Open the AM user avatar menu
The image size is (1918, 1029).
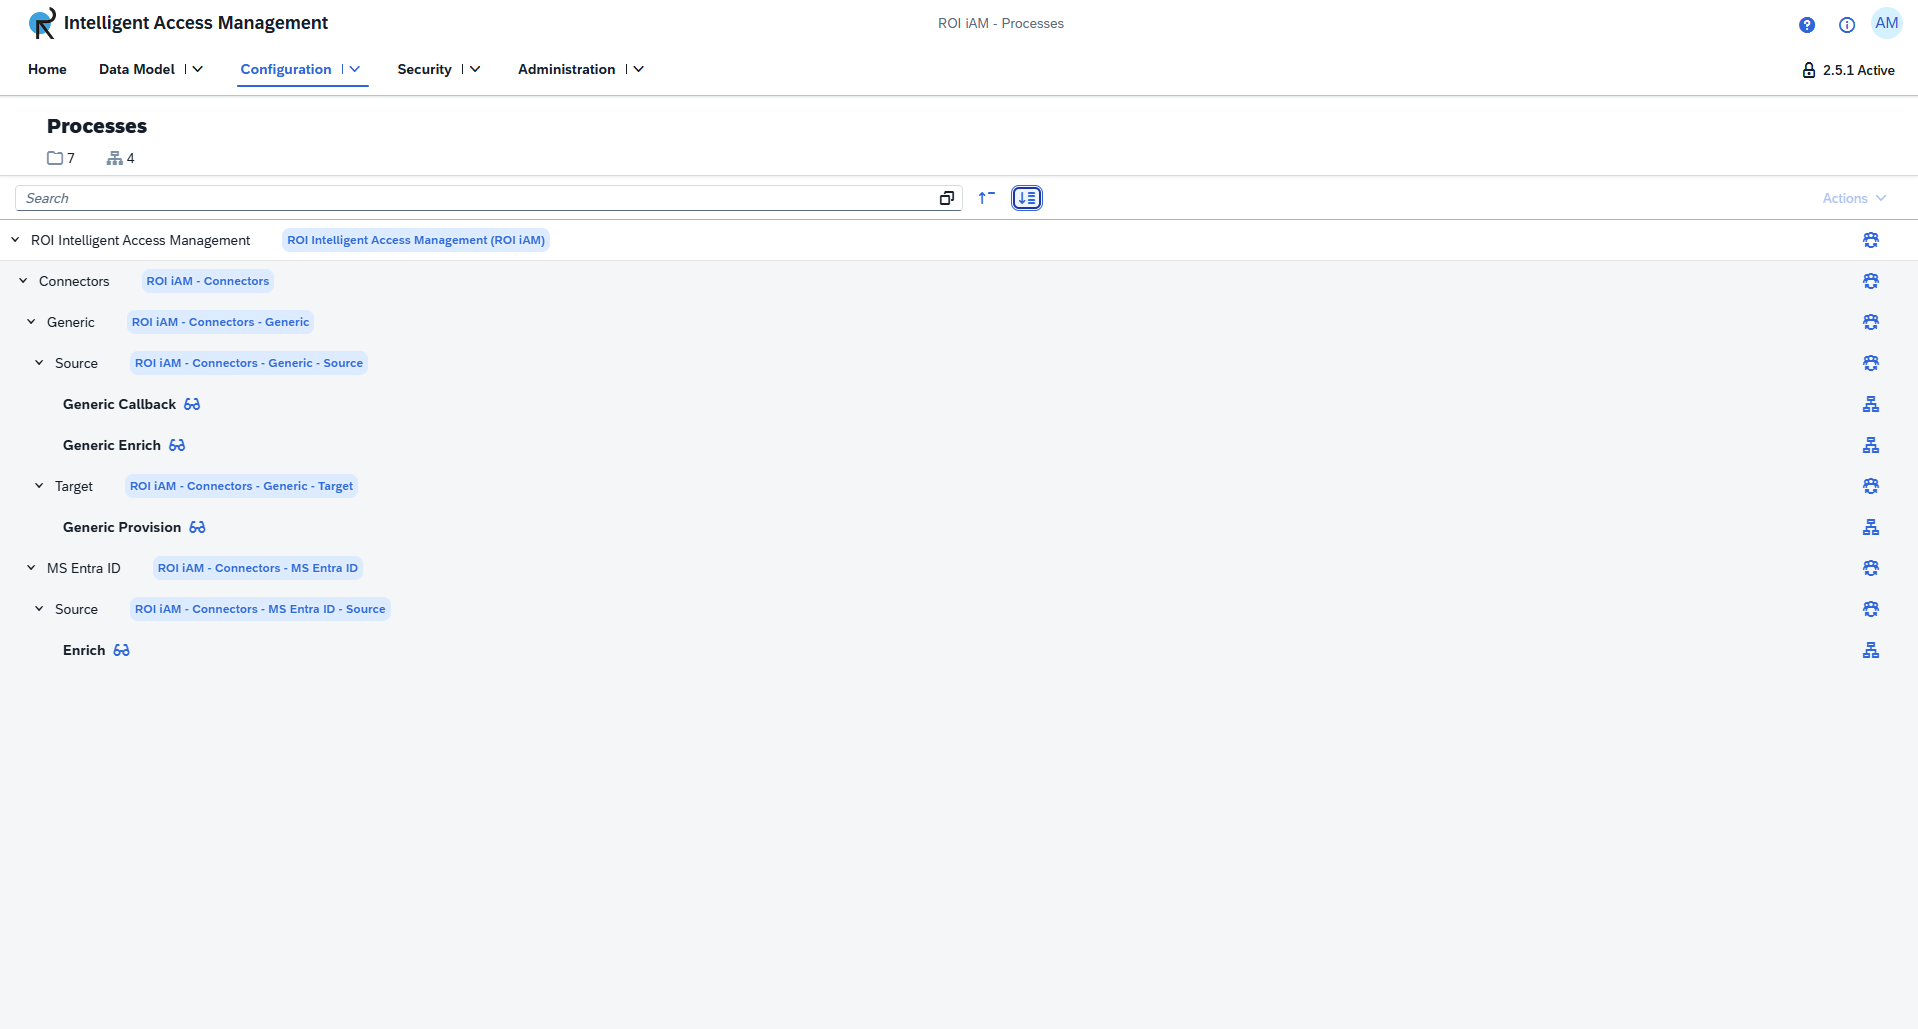[x=1886, y=24]
